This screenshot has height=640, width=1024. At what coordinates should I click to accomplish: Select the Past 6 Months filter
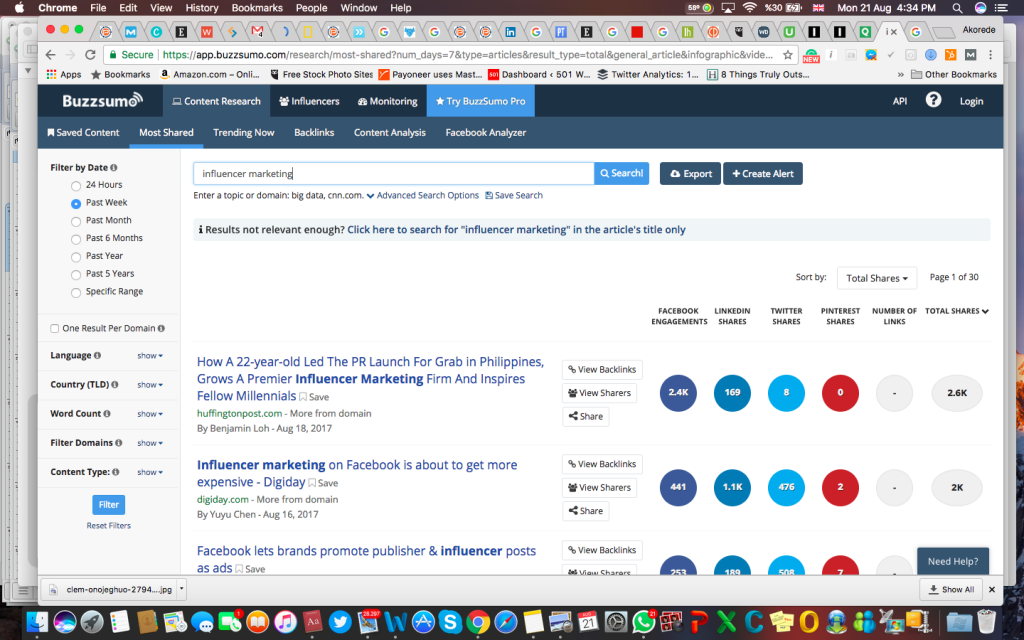(x=76, y=239)
